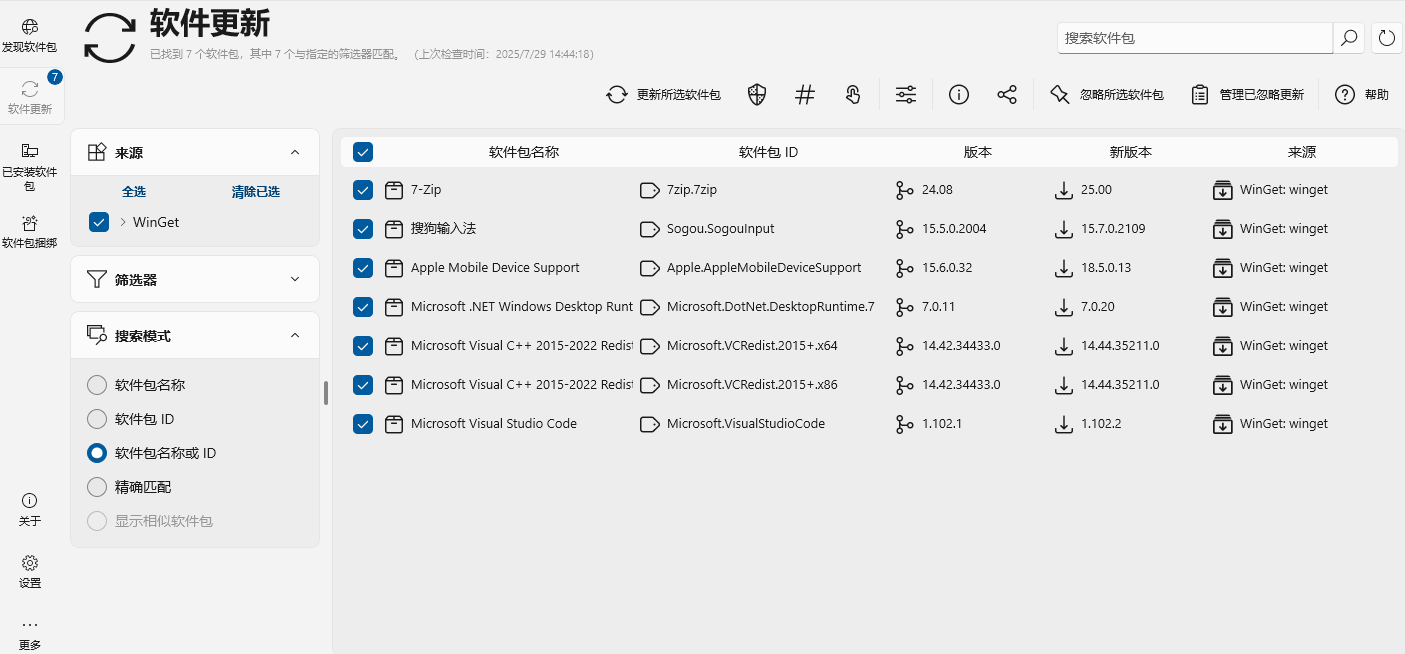This screenshot has height=654, width=1405.
Task: Open the 关于 page
Action: [x=30, y=509]
